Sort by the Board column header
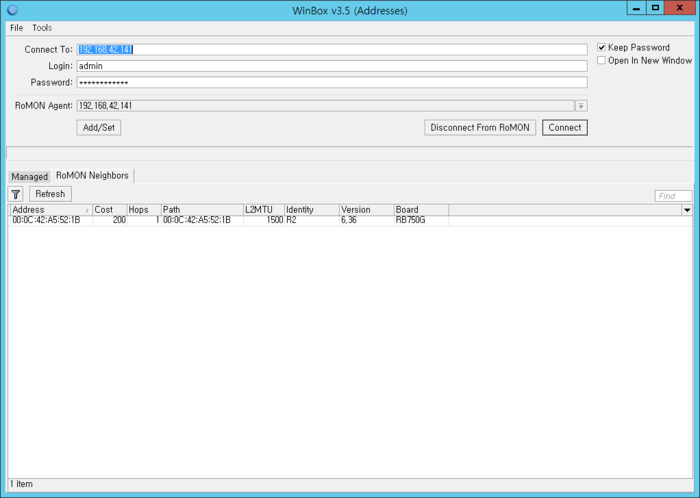This screenshot has height=498, width=700. (x=421, y=210)
